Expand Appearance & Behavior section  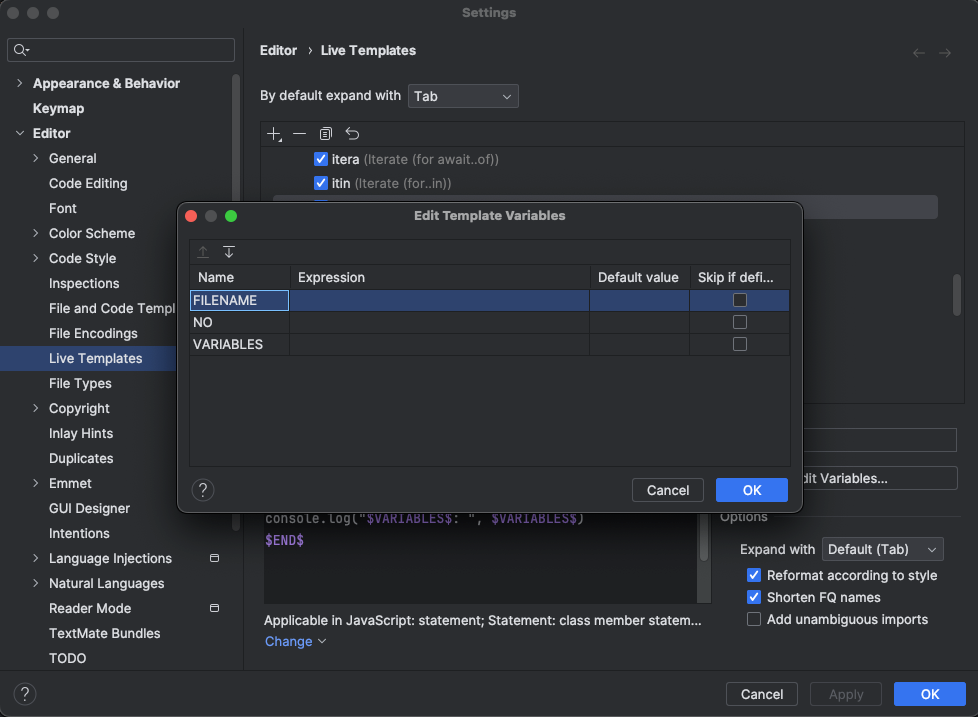[x=19, y=83]
